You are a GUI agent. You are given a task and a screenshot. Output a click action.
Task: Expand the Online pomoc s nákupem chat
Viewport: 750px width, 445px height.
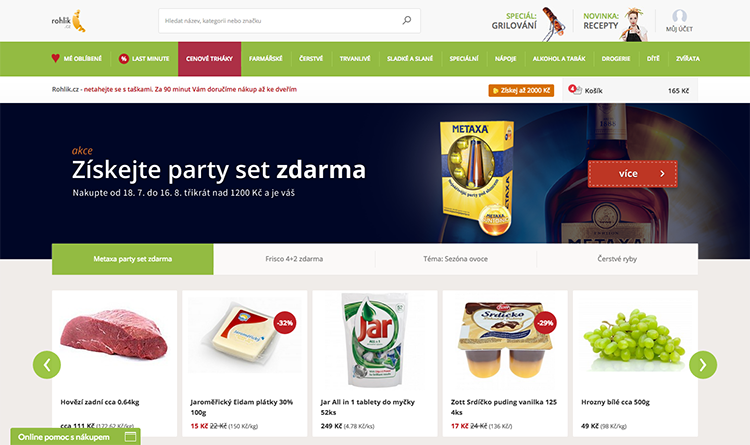pyautogui.click(x=76, y=436)
